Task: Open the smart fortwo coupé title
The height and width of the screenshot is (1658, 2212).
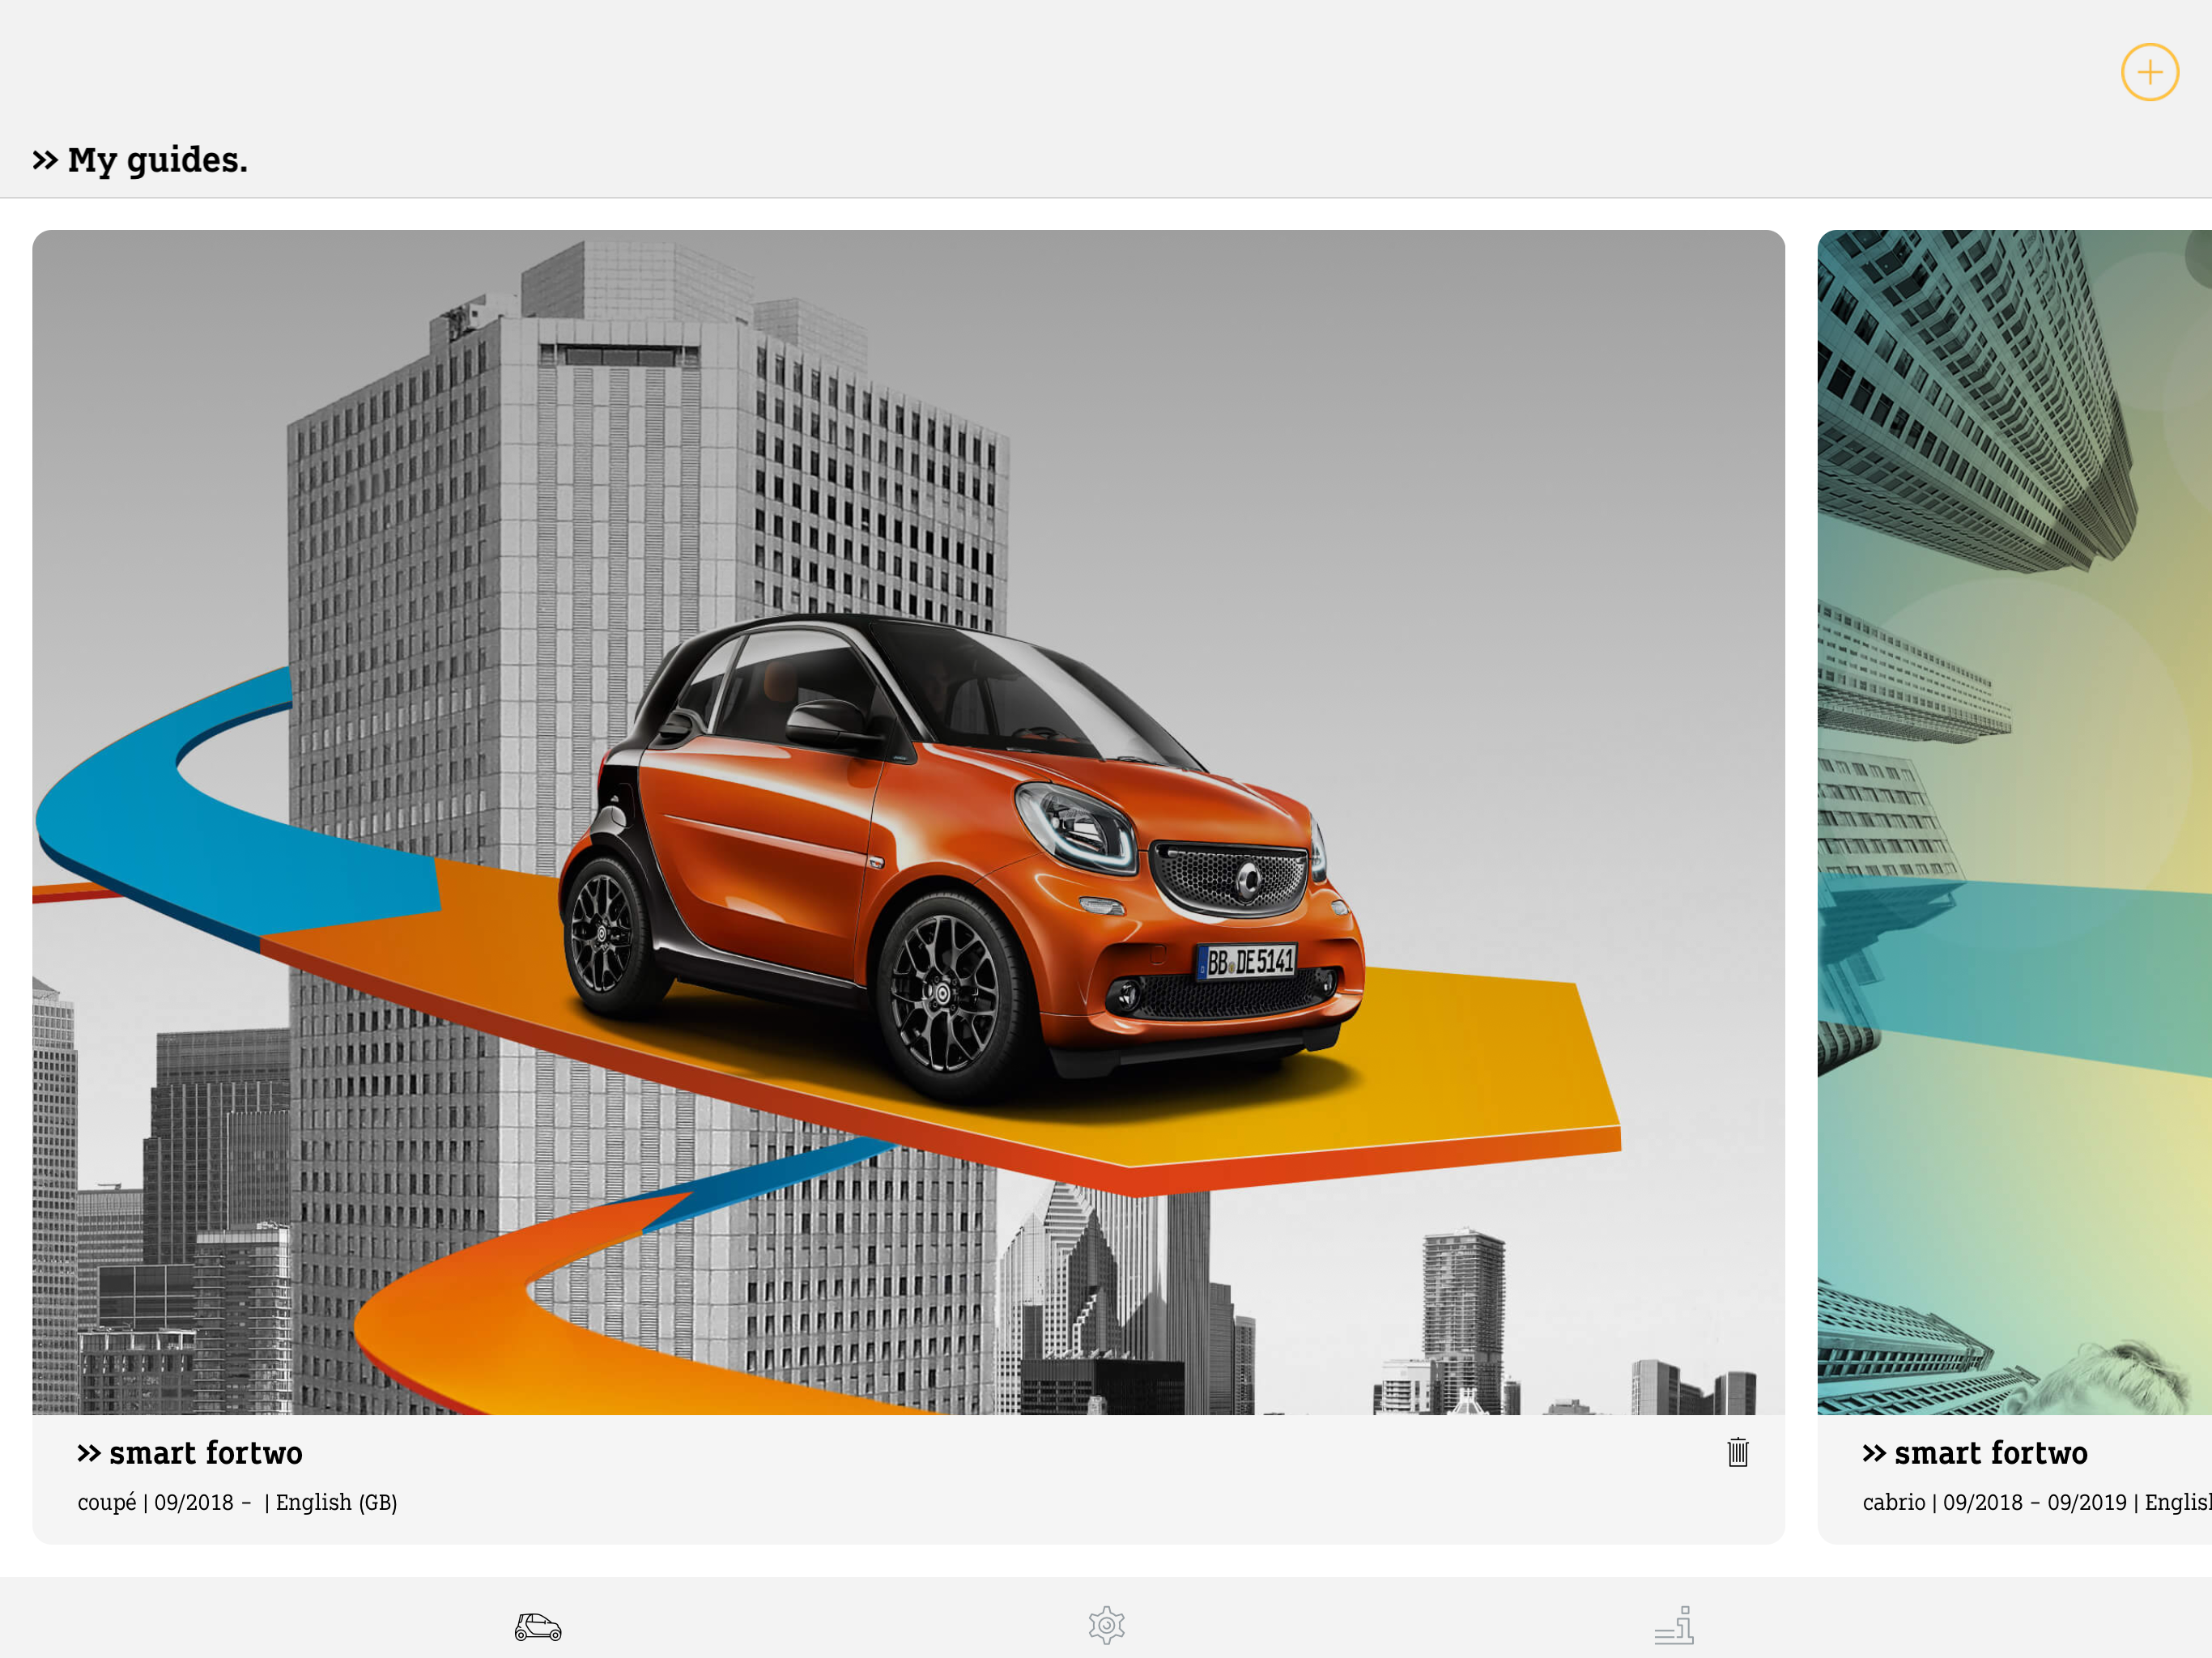Action: click(205, 1453)
